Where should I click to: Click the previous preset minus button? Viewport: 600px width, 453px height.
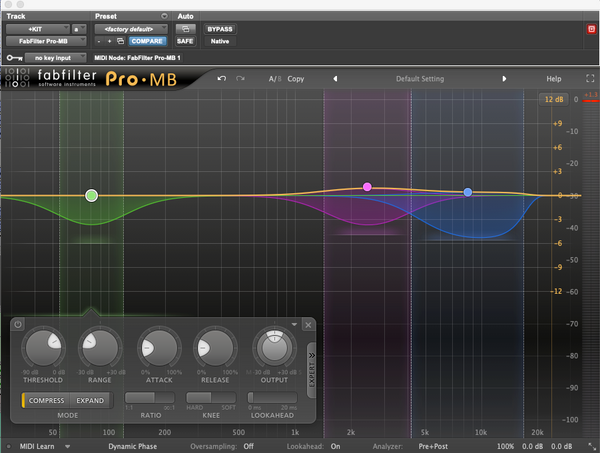click(x=99, y=41)
